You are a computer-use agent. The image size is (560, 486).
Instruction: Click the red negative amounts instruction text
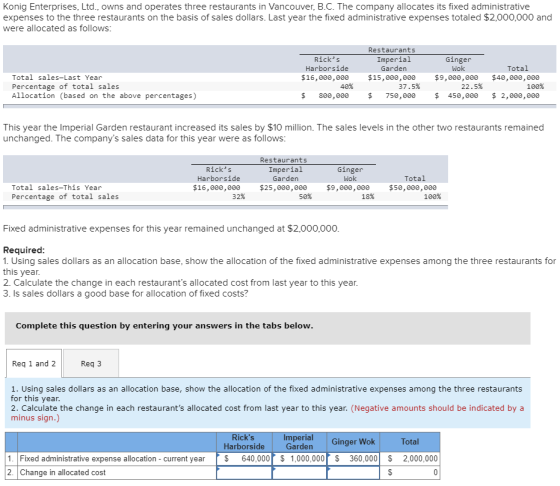coord(267,413)
